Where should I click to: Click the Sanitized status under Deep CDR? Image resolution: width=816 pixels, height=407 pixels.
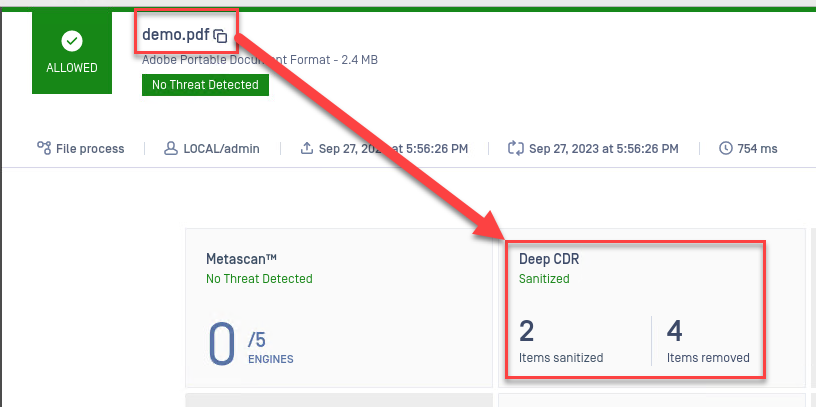tap(544, 279)
